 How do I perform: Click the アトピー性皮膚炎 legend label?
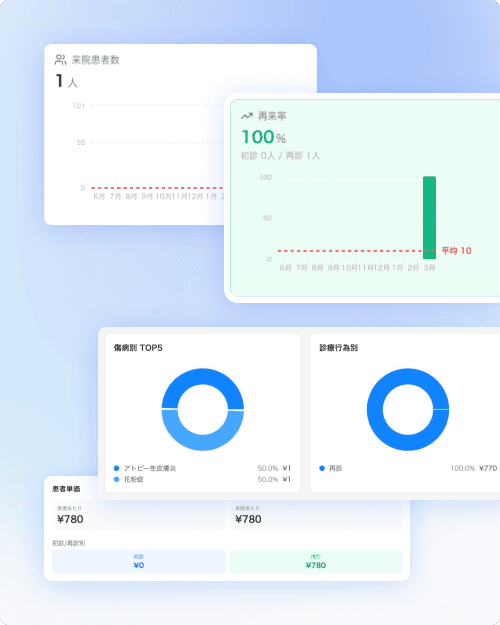click(150, 468)
